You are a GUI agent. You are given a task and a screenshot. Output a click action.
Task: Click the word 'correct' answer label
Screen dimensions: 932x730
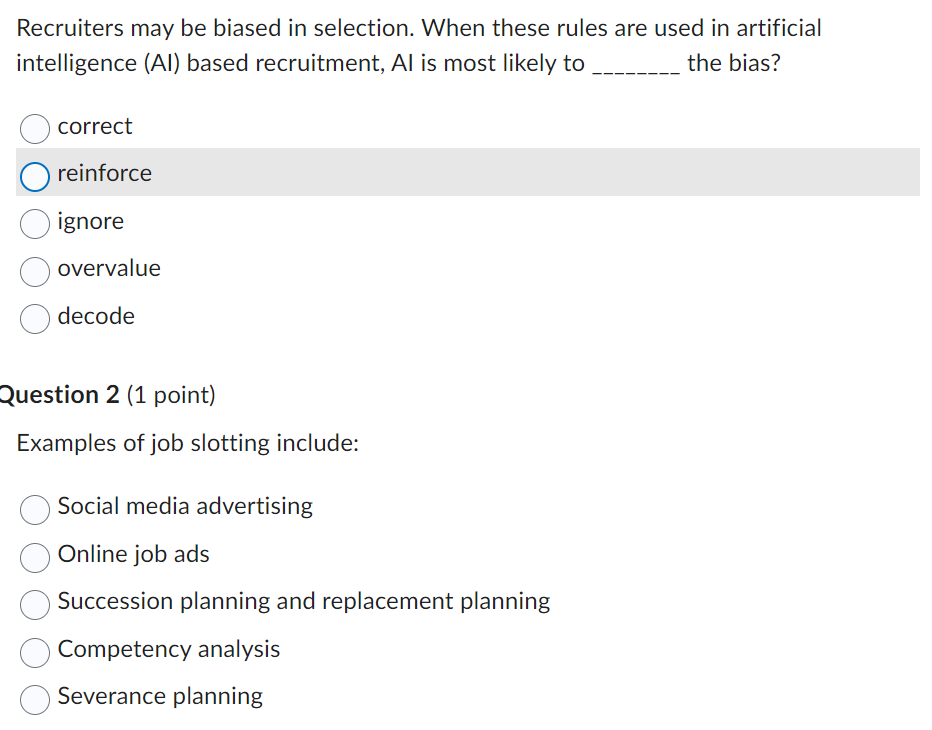click(94, 127)
